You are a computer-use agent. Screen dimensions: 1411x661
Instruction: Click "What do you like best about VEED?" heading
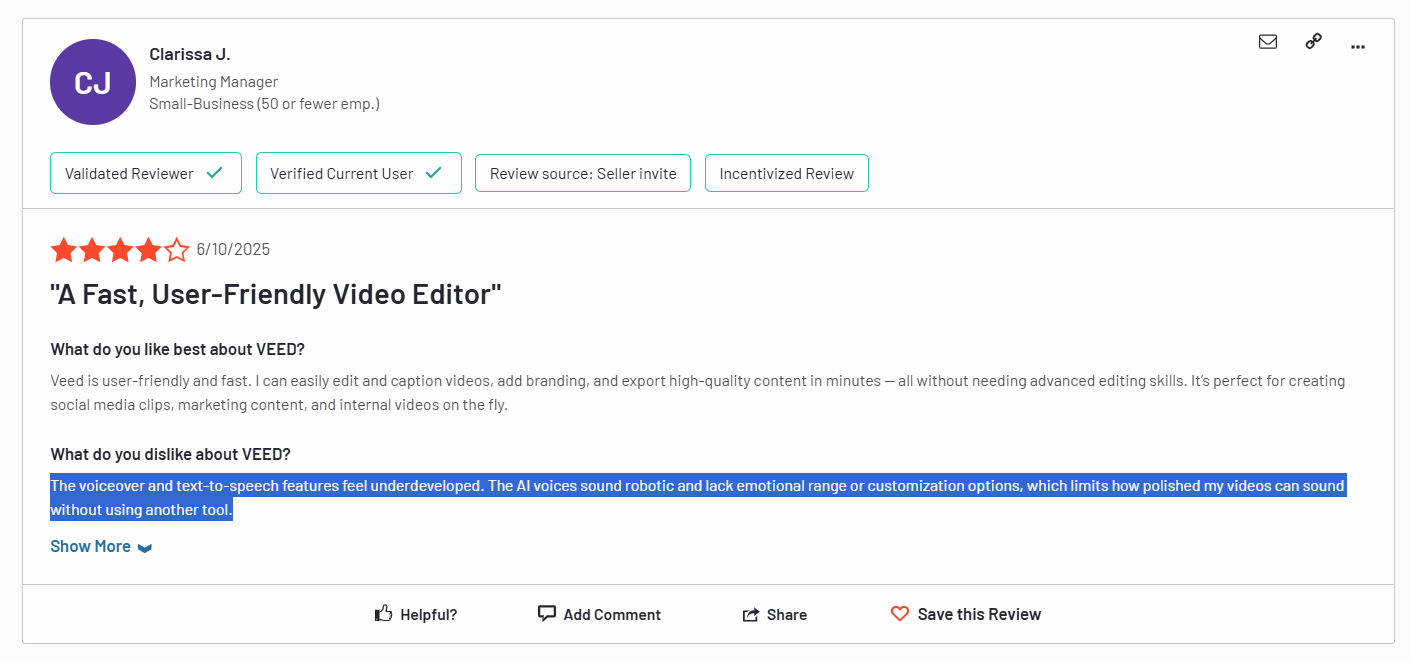[x=177, y=349]
